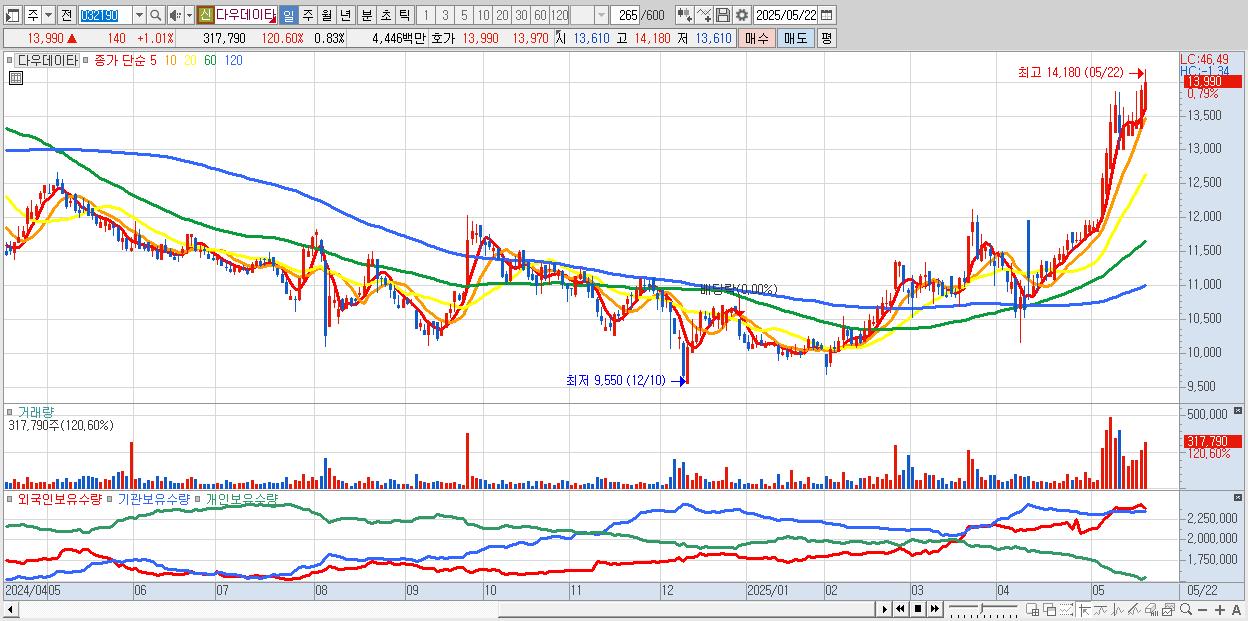Screen dimensions: 1248x621
Task: Expand the stock code 032190 dropdown
Action: [x=139, y=15]
